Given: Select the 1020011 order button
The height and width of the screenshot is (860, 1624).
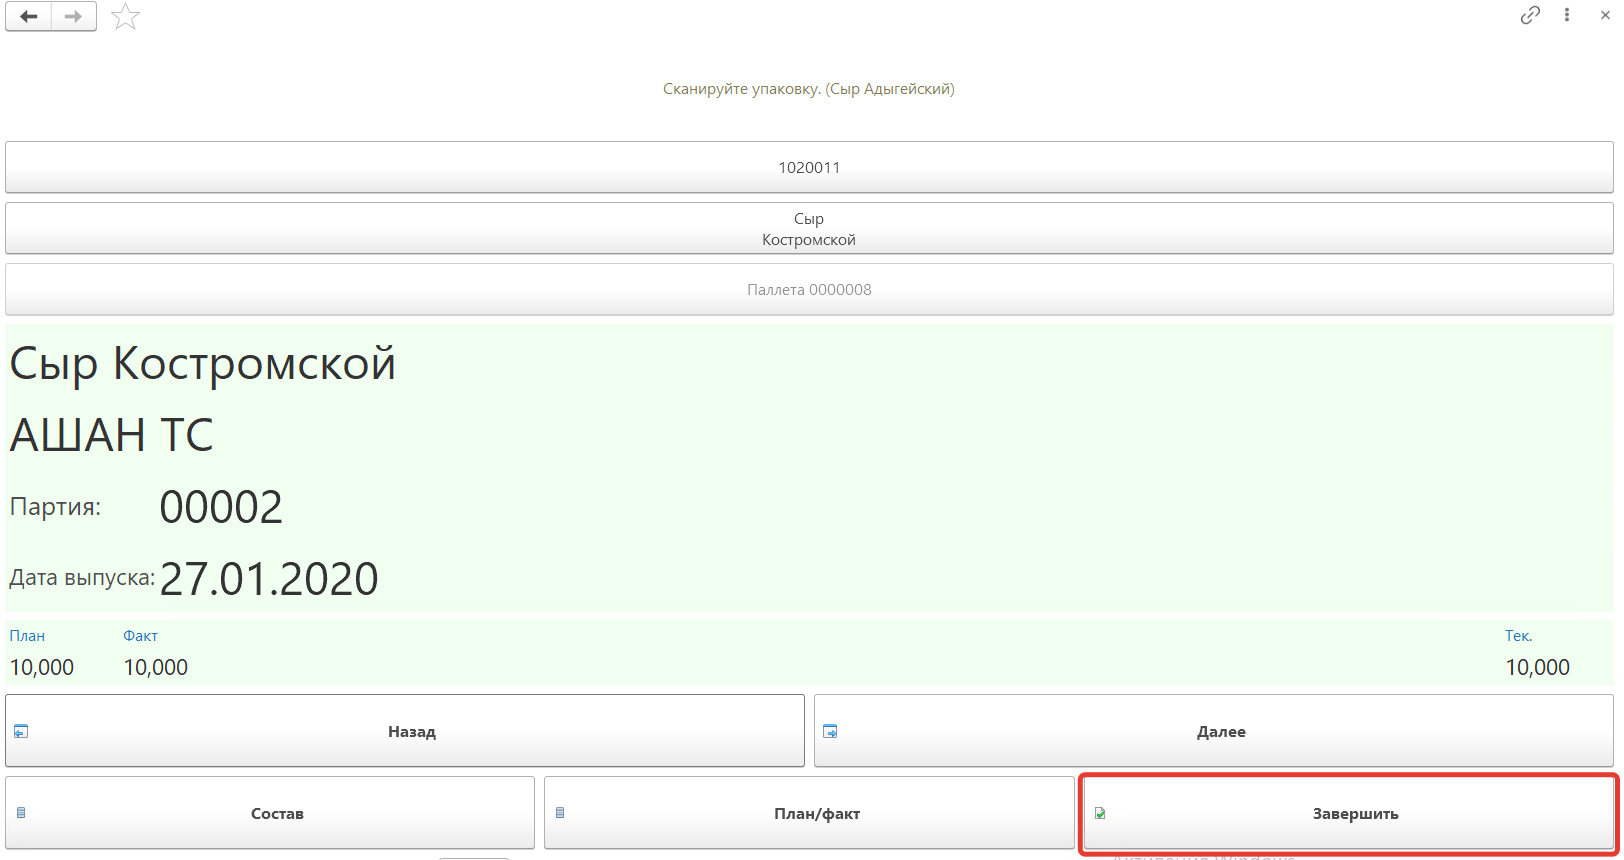Looking at the screenshot, I should pyautogui.click(x=808, y=167).
